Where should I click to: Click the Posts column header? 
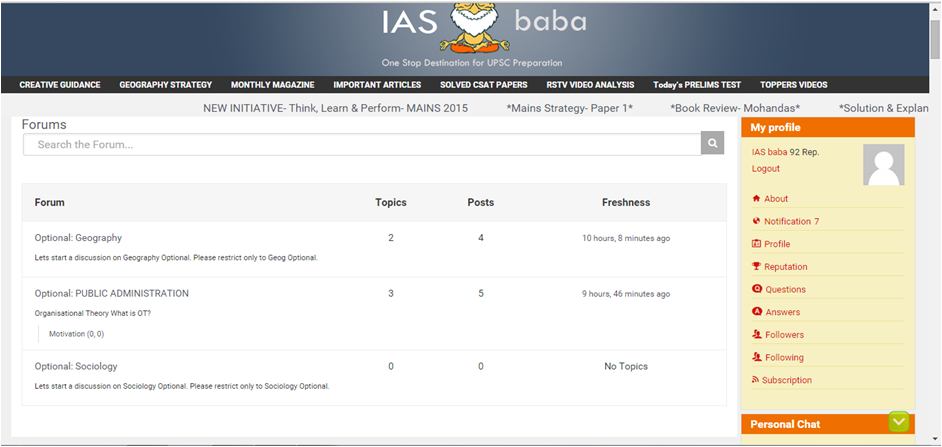[481, 202]
